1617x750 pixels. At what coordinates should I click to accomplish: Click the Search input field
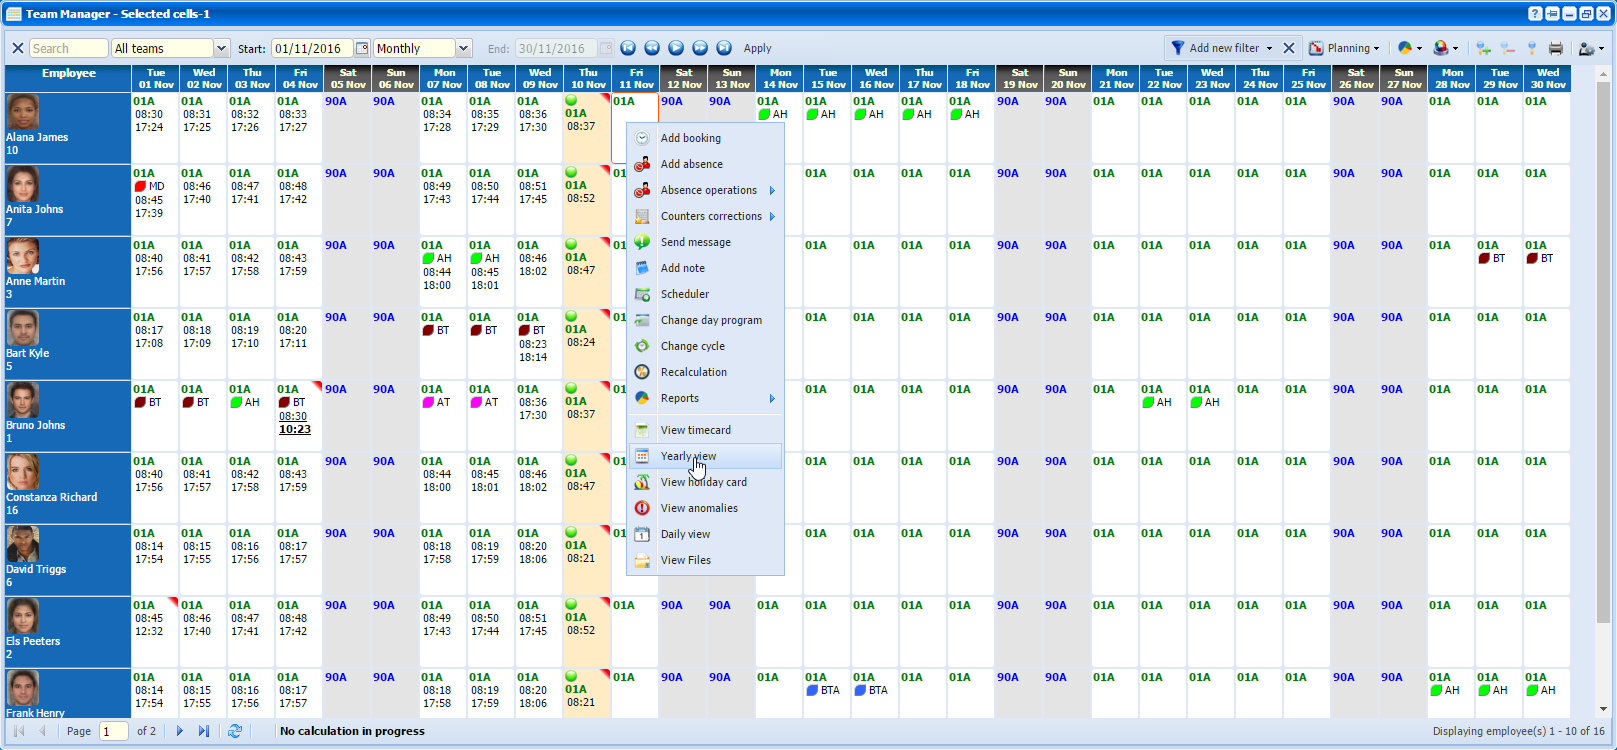[x=67, y=48]
